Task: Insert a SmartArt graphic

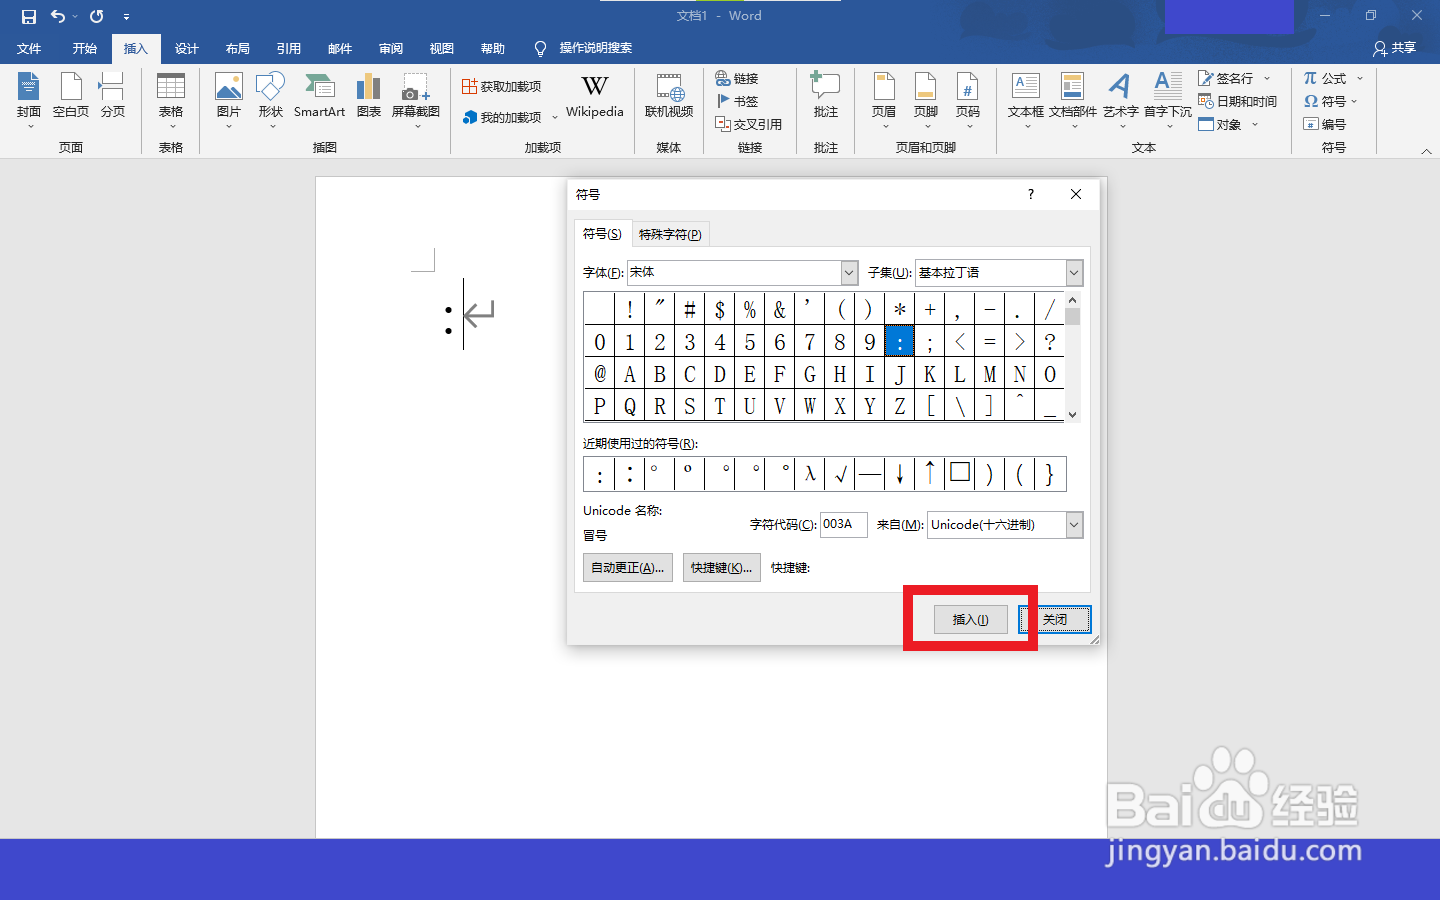Action: pyautogui.click(x=319, y=95)
